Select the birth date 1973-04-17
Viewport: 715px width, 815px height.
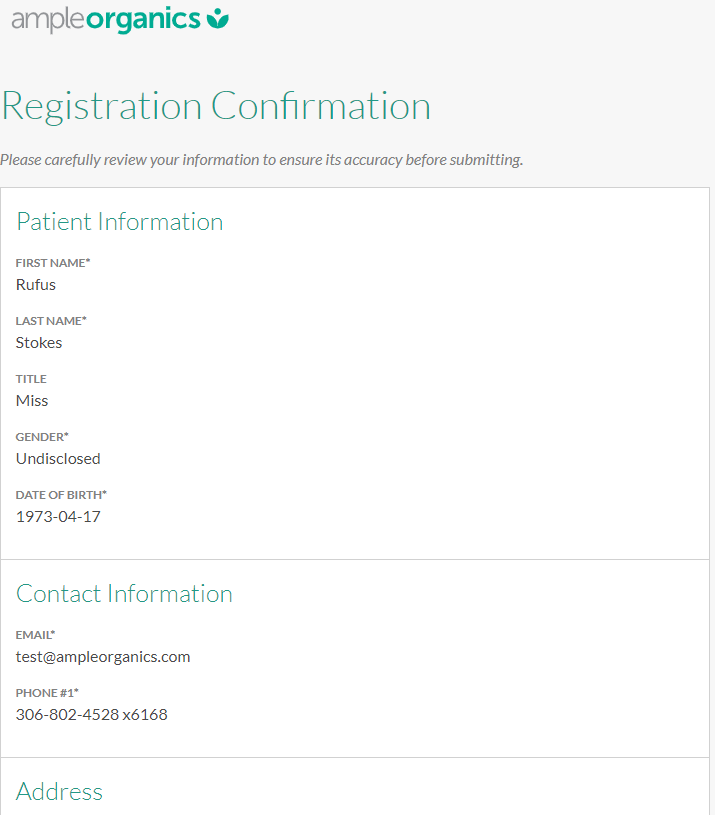(x=58, y=517)
